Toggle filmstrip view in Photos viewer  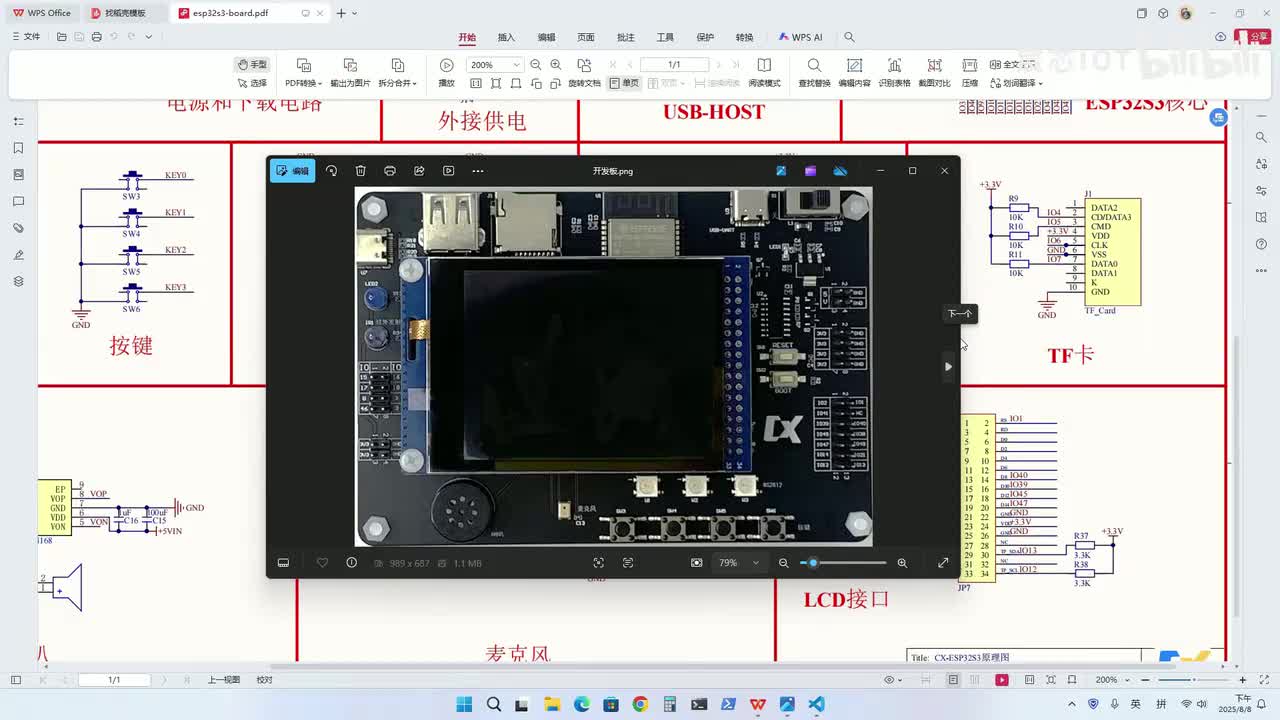click(283, 563)
